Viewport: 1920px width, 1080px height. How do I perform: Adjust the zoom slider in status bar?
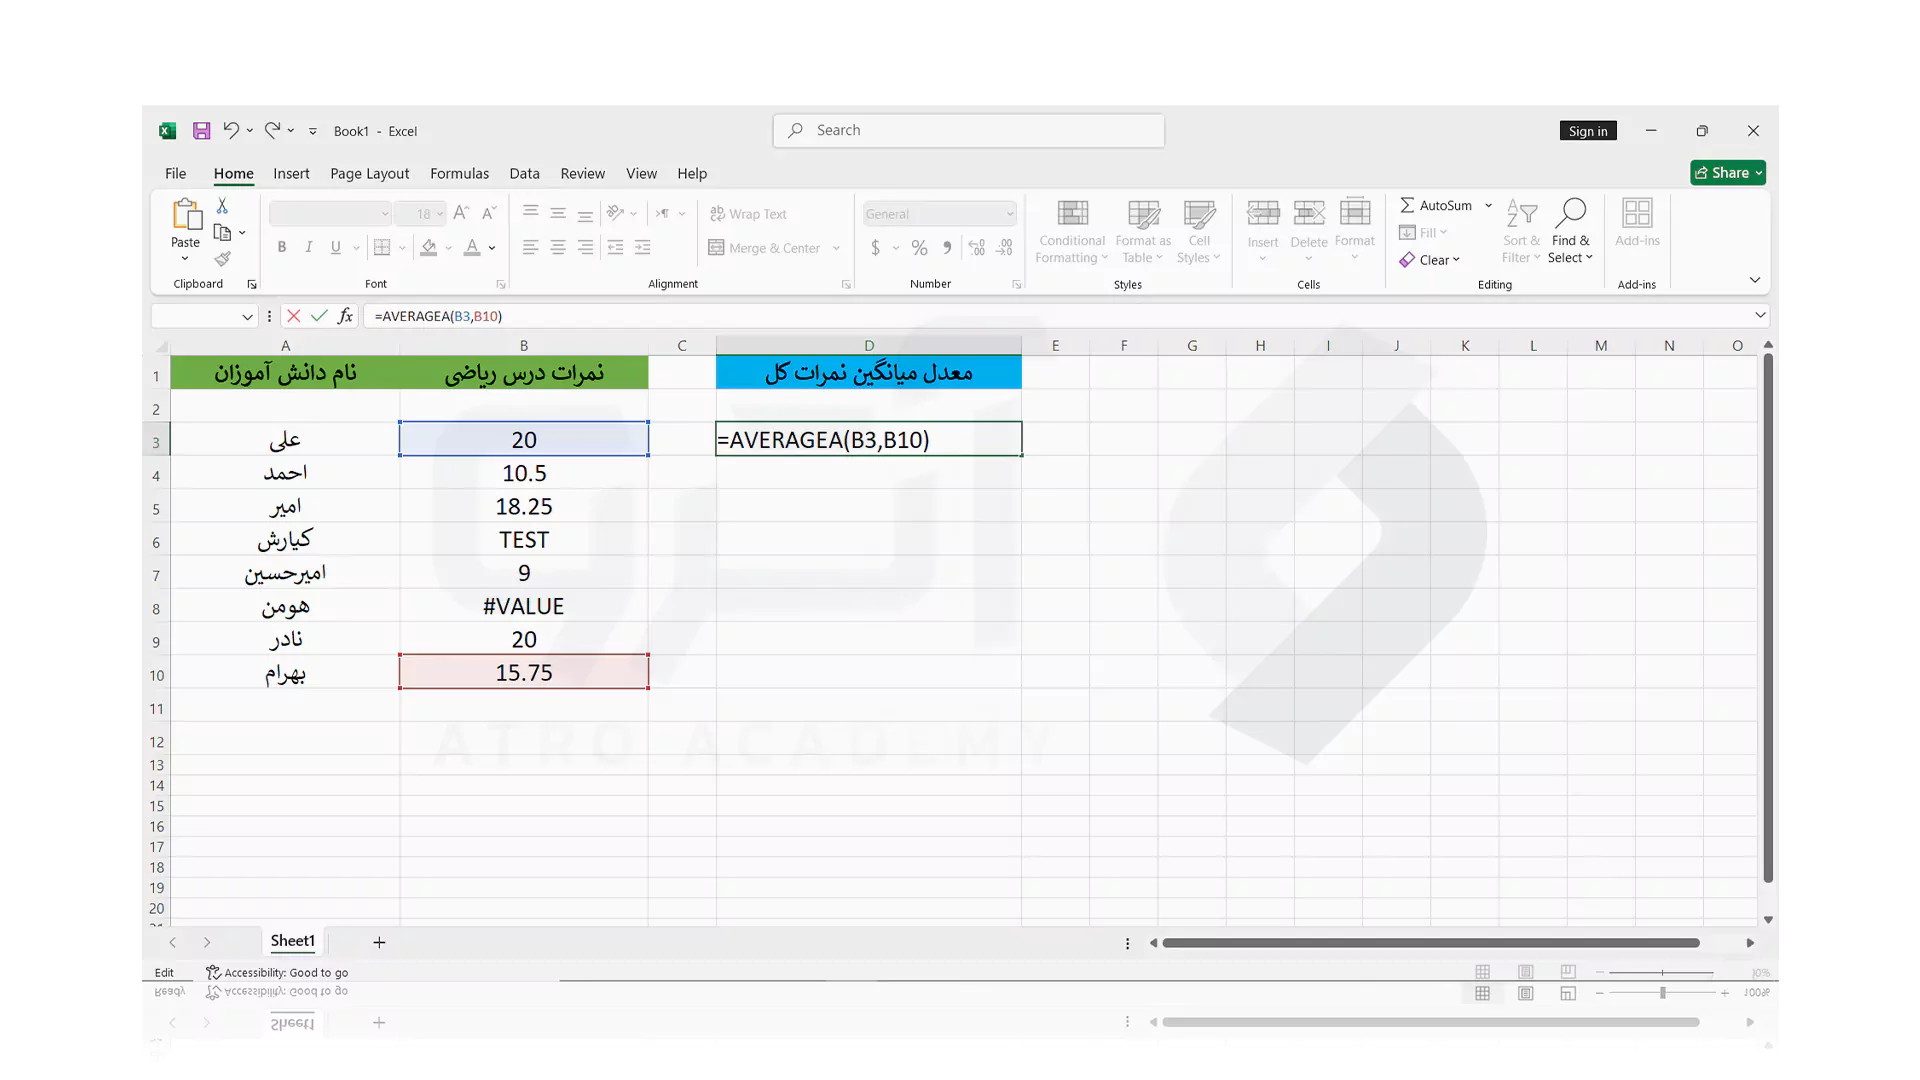(1662, 973)
